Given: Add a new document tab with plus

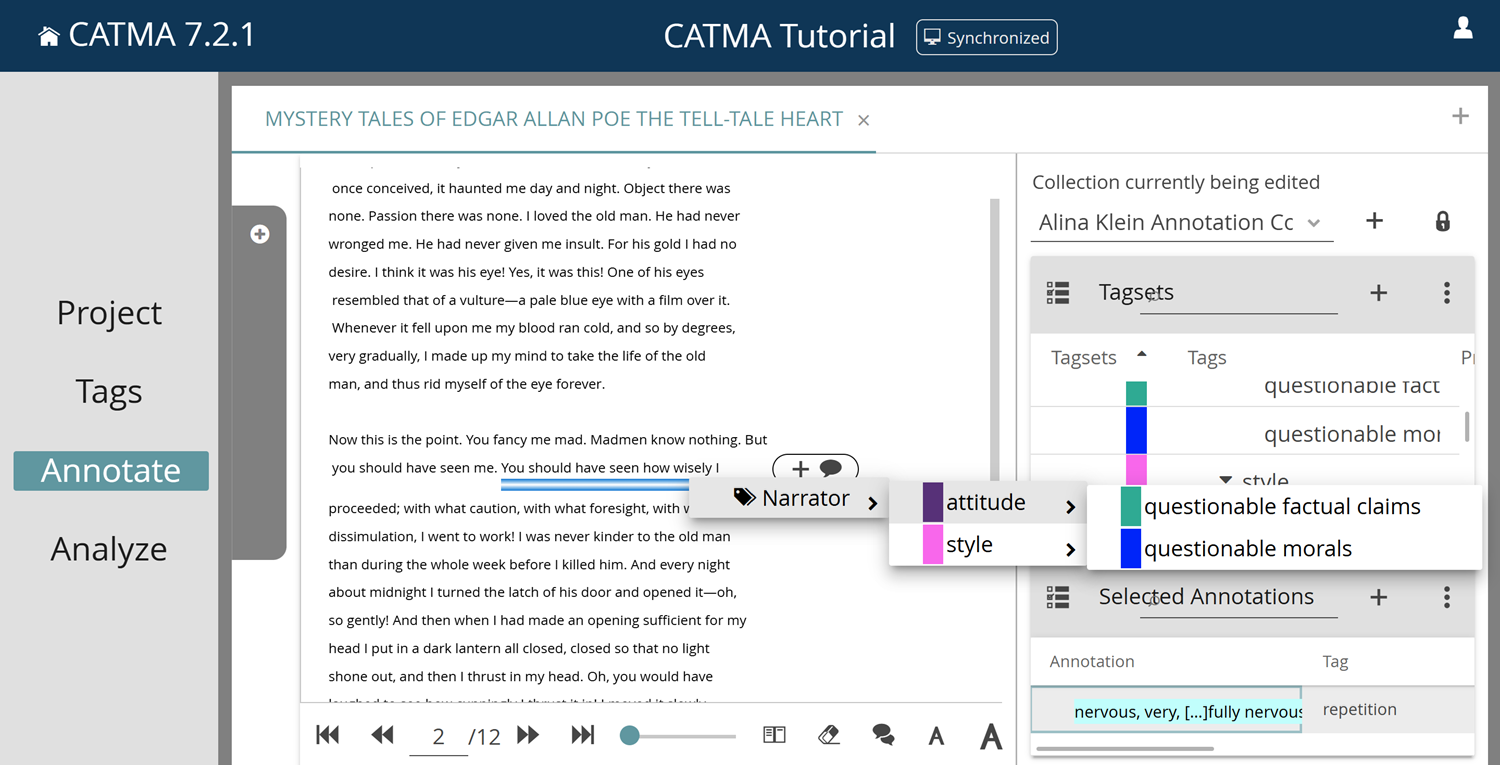Looking at the screenshot, I should pos(1460,116).
